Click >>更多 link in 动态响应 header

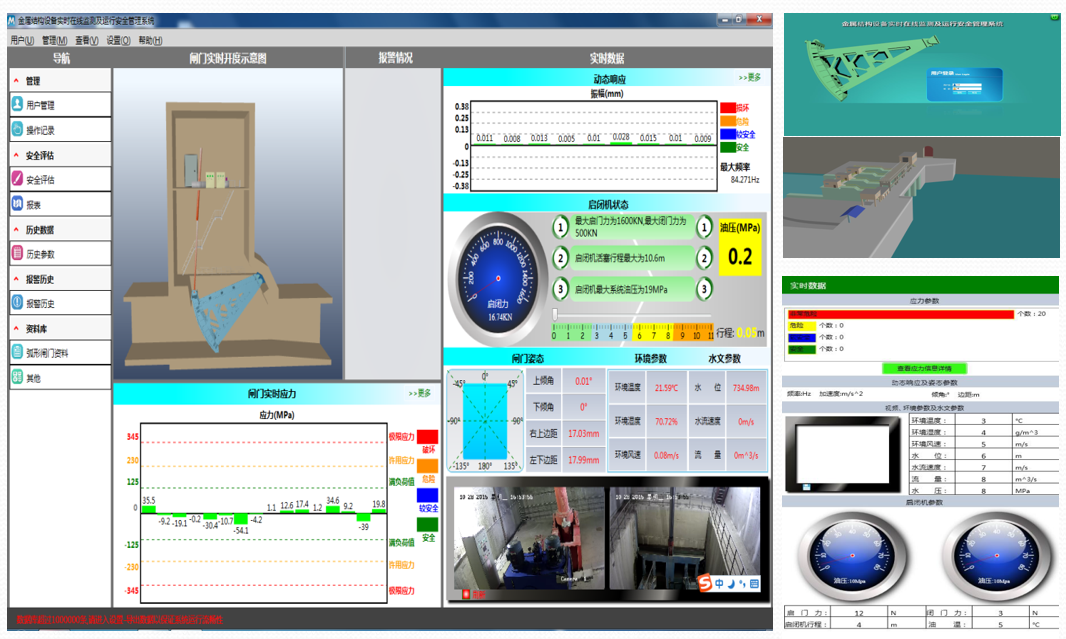coord(750,77)
